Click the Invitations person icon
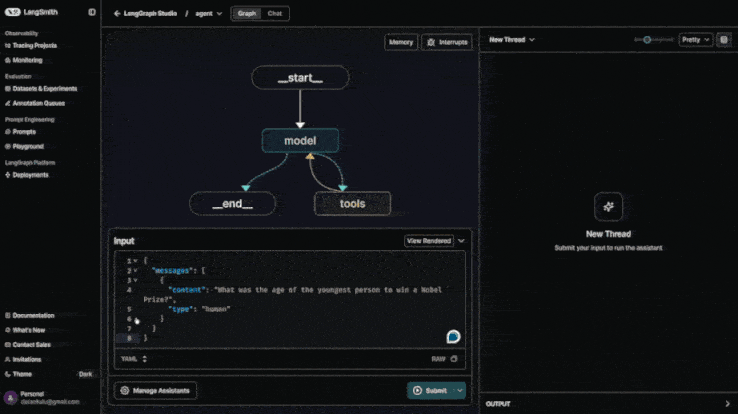 (x=8, y=359)
